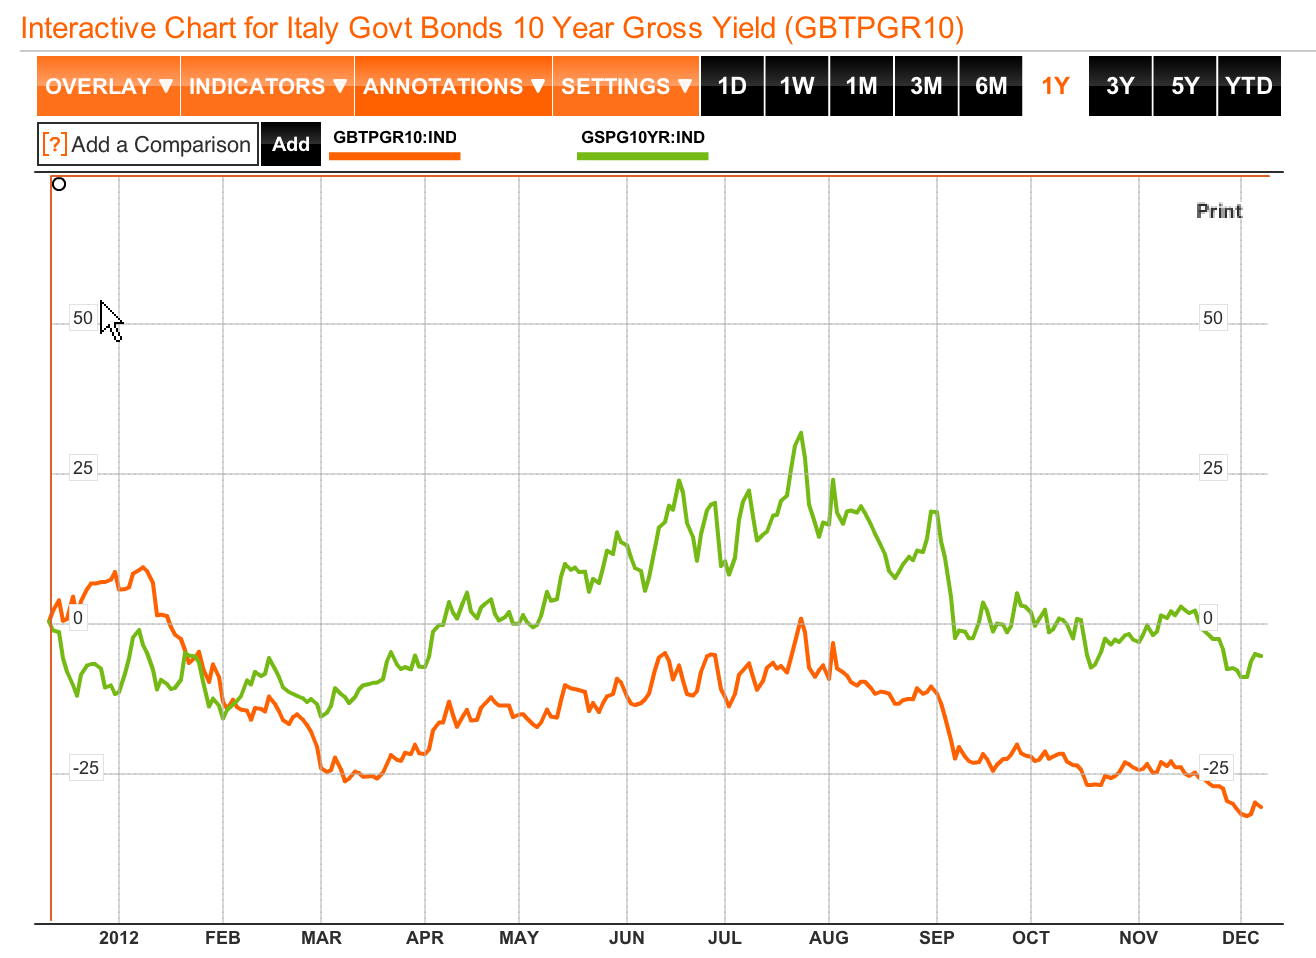Open the ANNOTATIONS dropdown menu

[453, 86]
